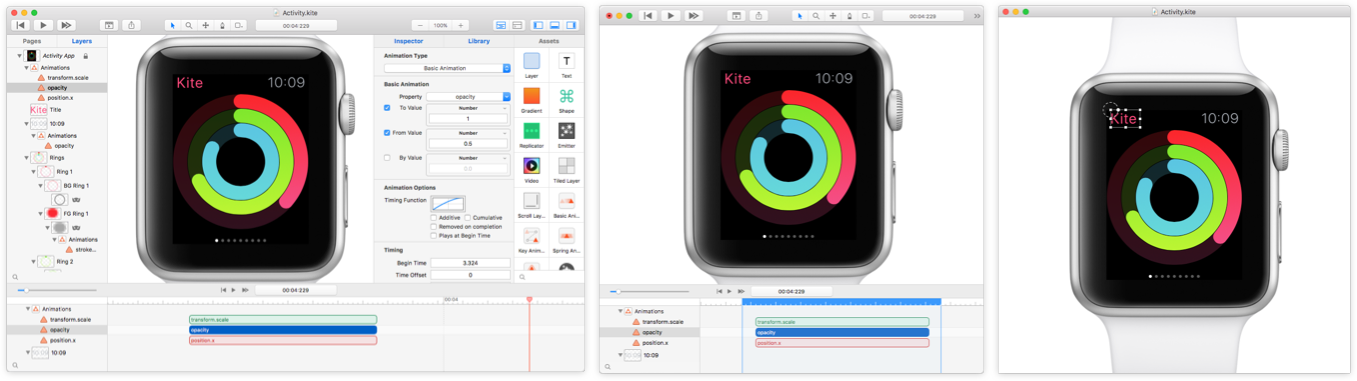
Task: Select the blue opacity bar in left timeline
Action: point(283,329)
